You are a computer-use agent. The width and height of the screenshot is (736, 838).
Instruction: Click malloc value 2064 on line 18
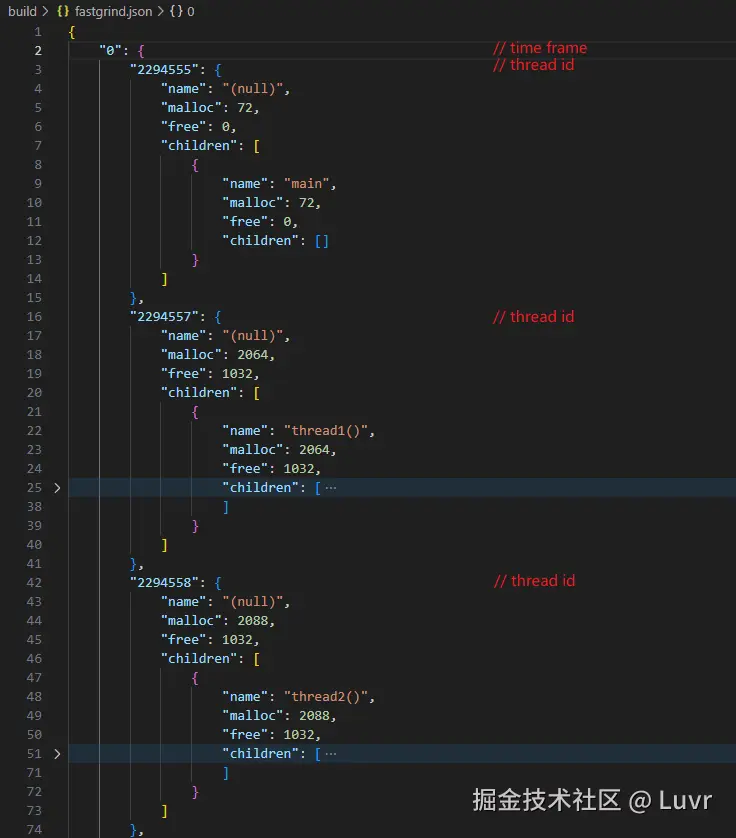[x=252, y=355]
